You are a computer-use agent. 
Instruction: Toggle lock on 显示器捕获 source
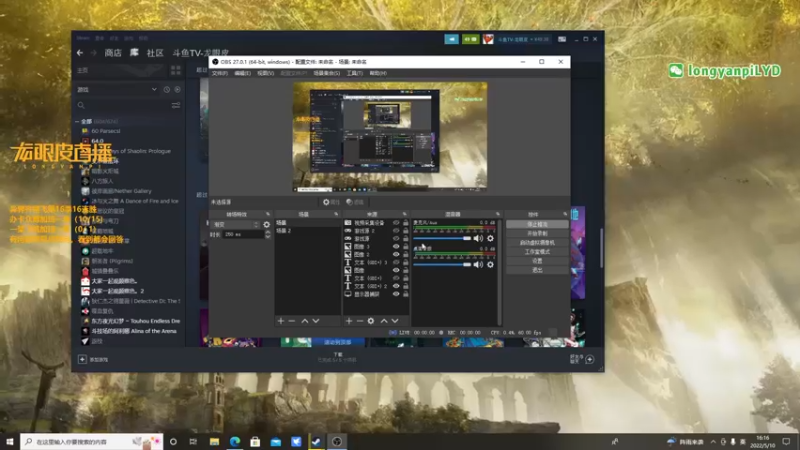[406, 294]
